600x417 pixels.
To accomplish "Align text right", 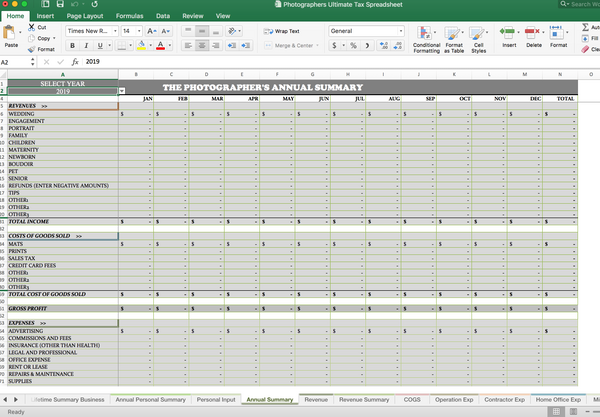I will tap(216, 46).
